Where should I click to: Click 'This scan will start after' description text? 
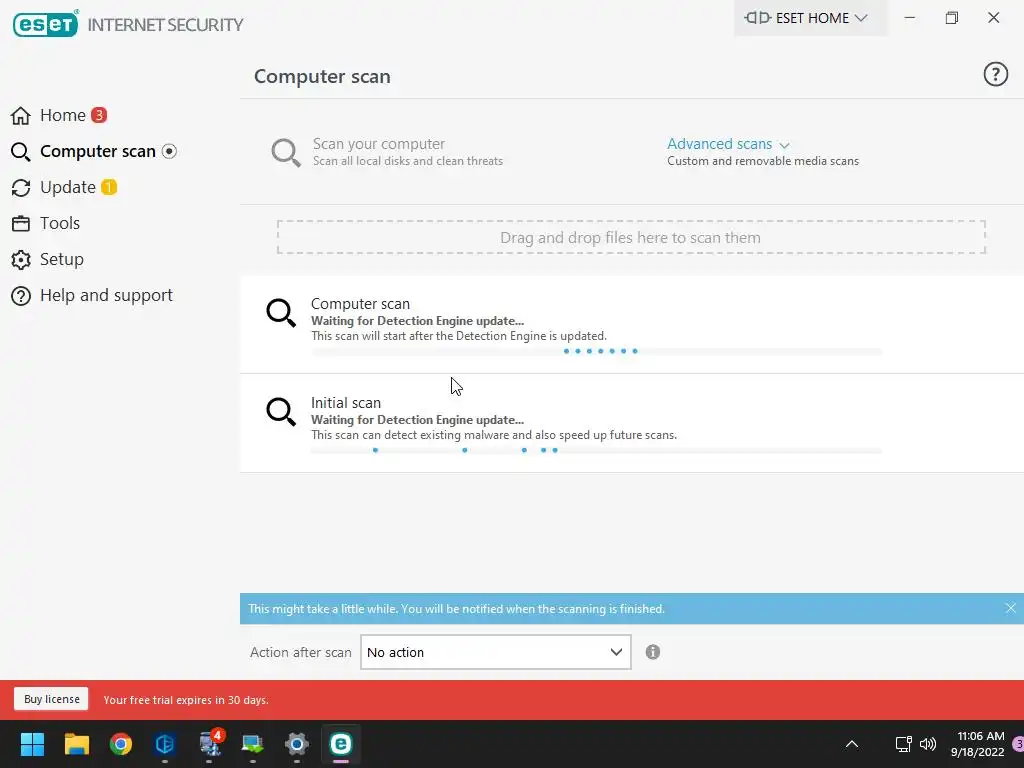click(459, 336)
